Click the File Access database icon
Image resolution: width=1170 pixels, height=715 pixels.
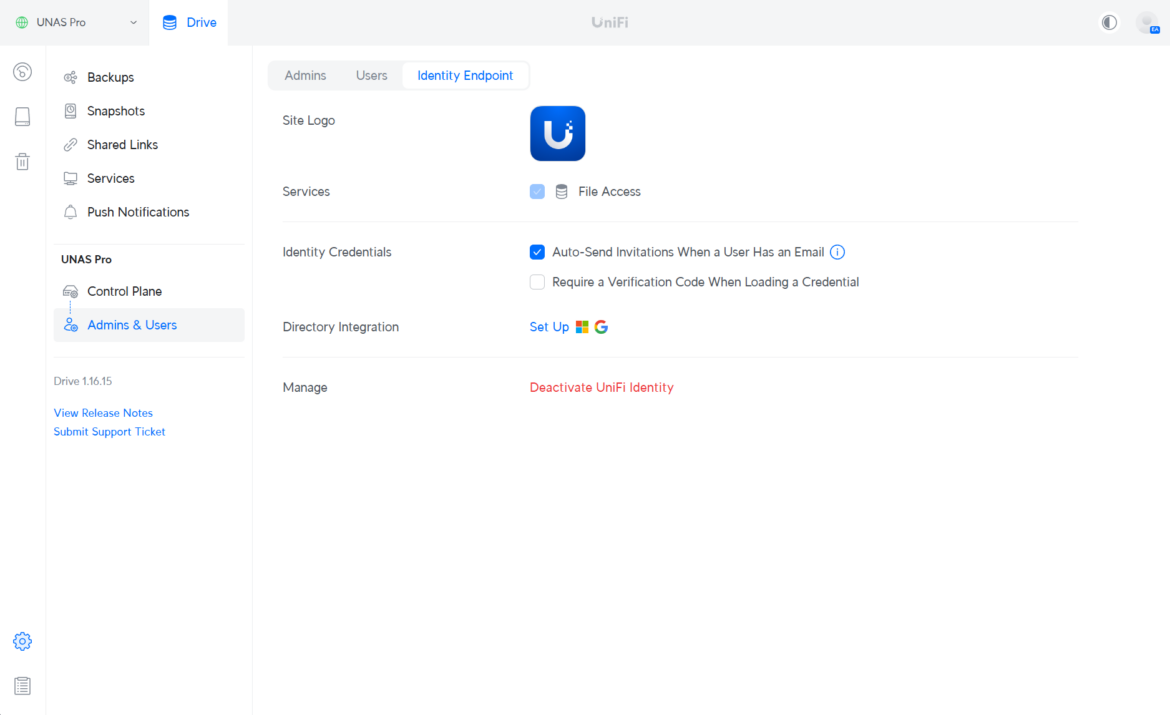[x=562, y=192]
